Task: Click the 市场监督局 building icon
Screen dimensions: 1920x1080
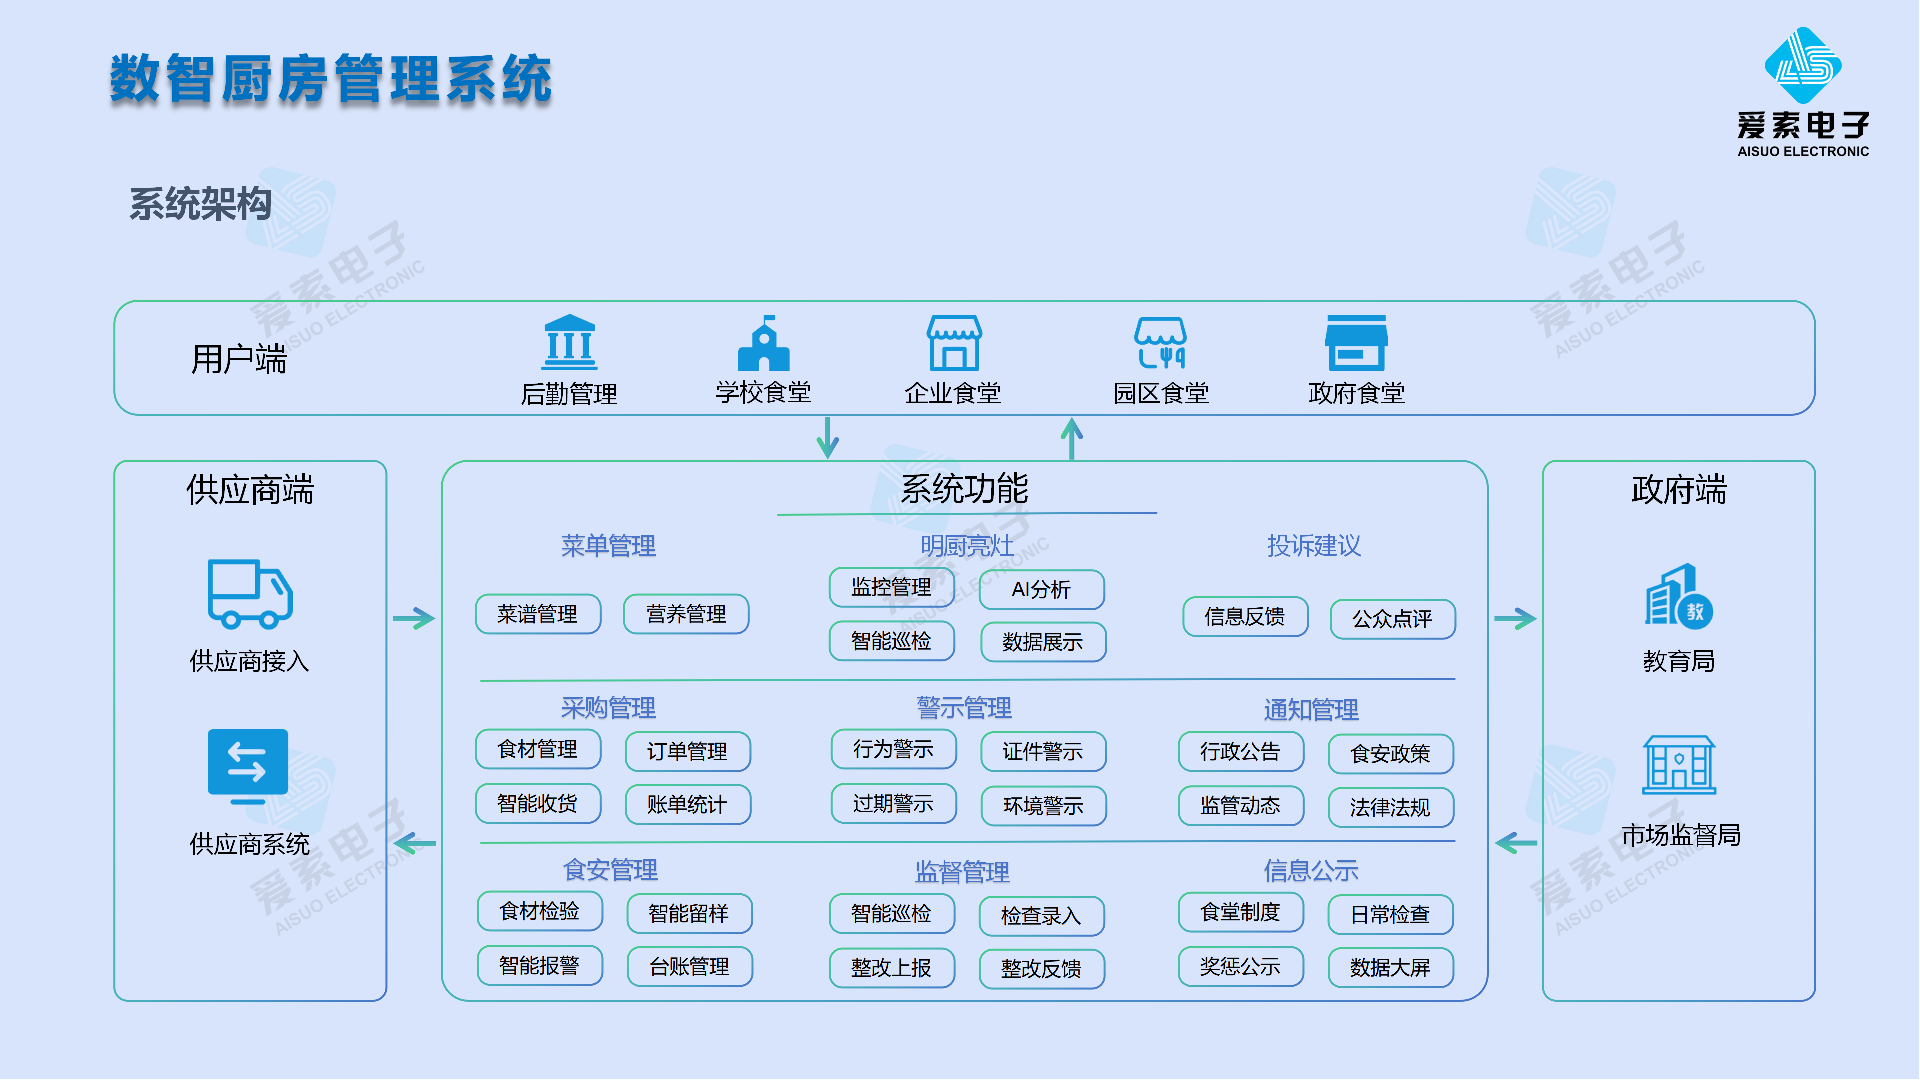Action: pyautogui.click(x=1679, y=765)
